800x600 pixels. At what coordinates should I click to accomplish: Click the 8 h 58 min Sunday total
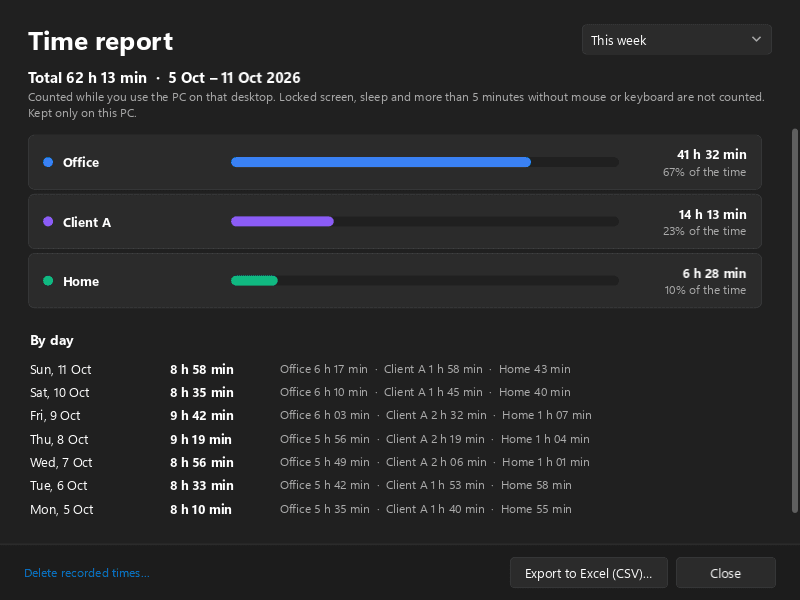pos(202,369)
